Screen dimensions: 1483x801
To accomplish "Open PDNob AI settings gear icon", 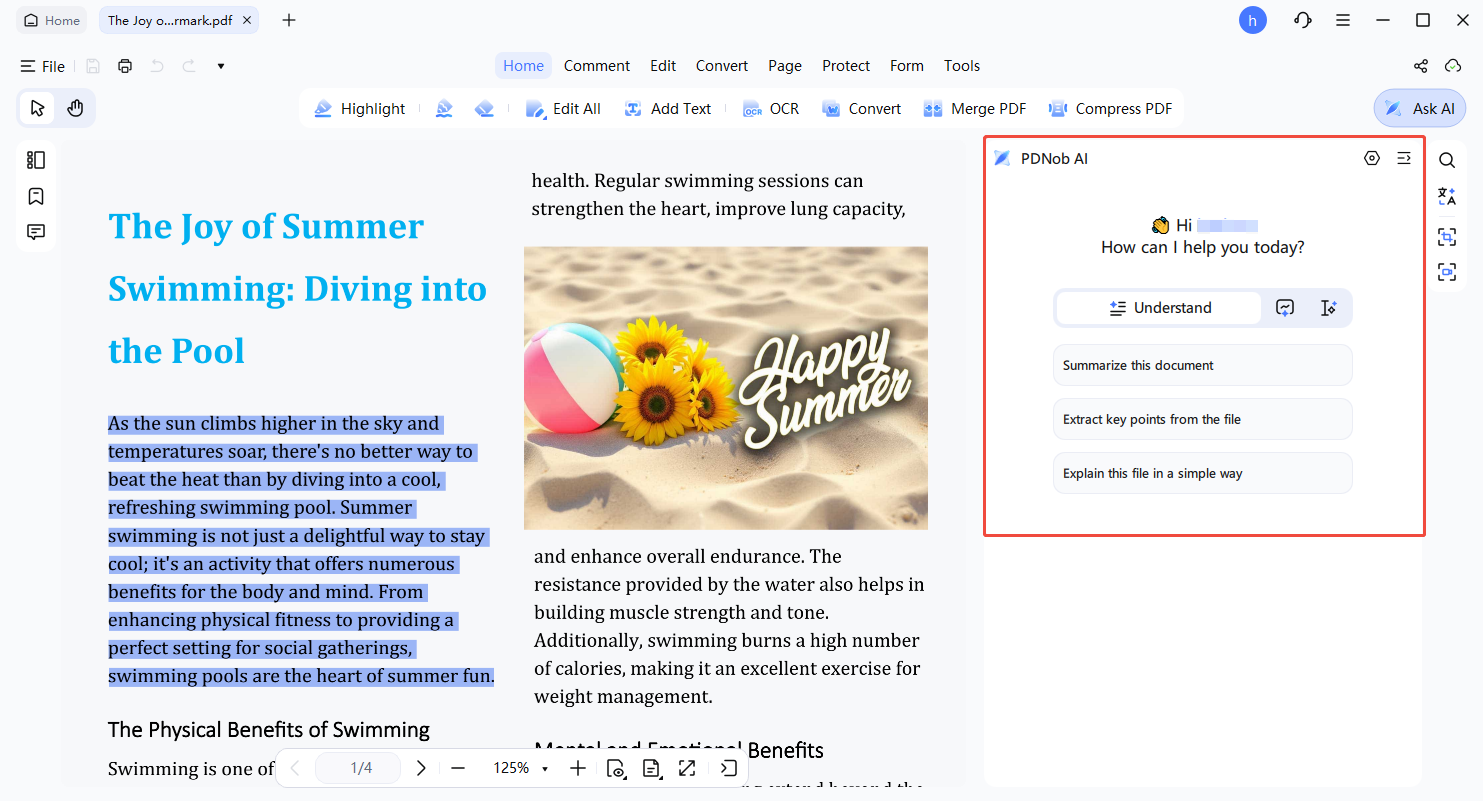I will click(1371, 158).
